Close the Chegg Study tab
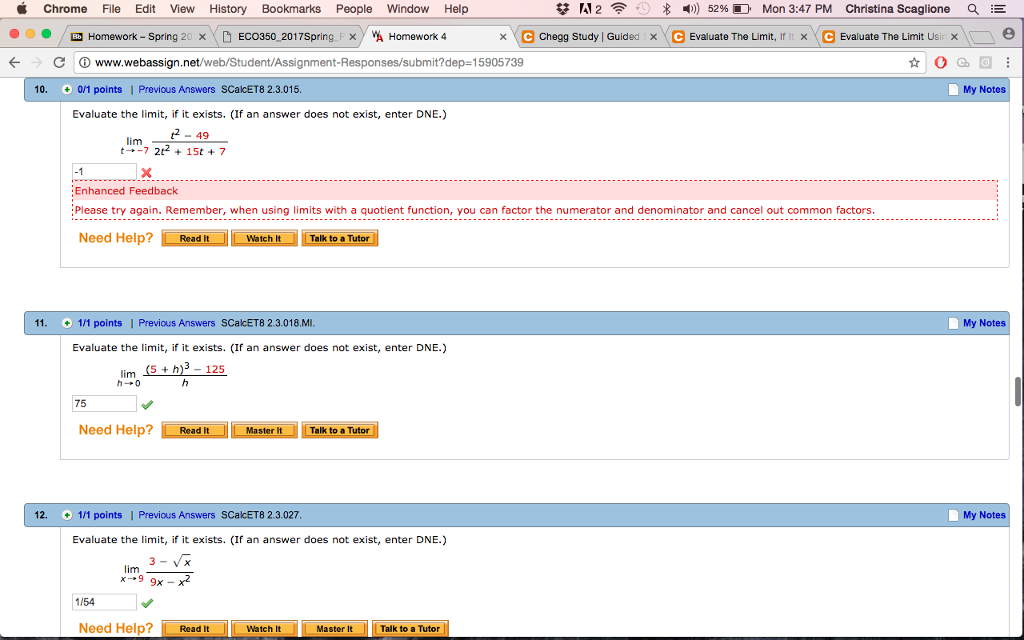Viewport: 1024px width, 640px height. coord(653,37)
